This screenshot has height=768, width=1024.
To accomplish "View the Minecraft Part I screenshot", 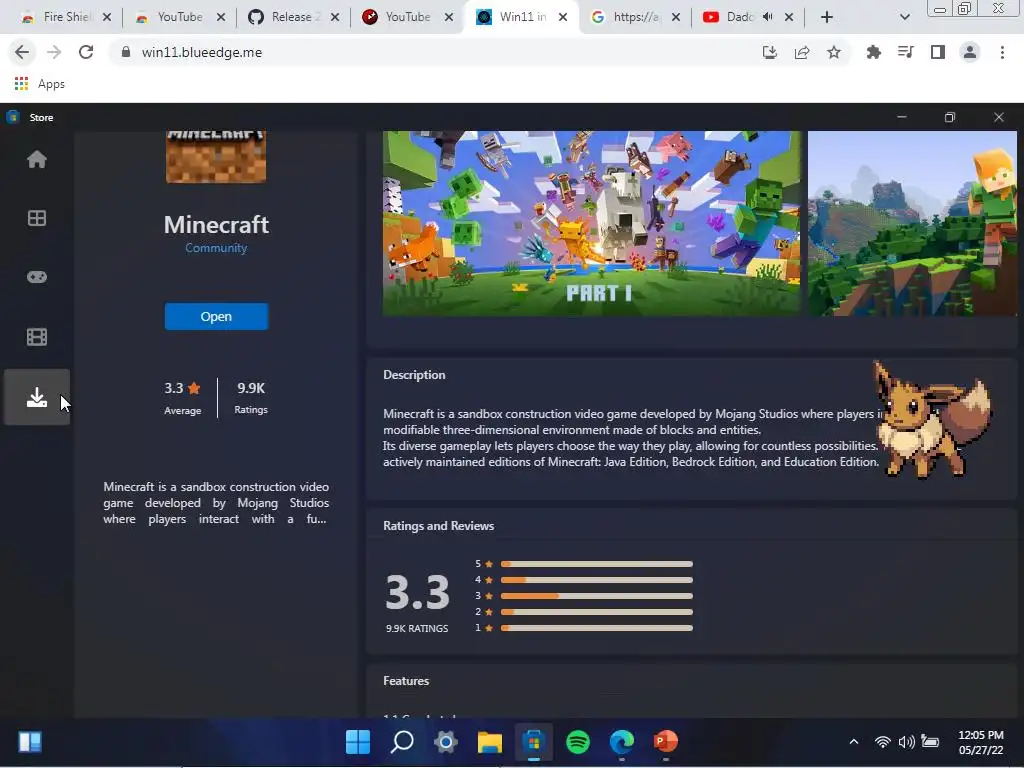I will coord(591,223).
